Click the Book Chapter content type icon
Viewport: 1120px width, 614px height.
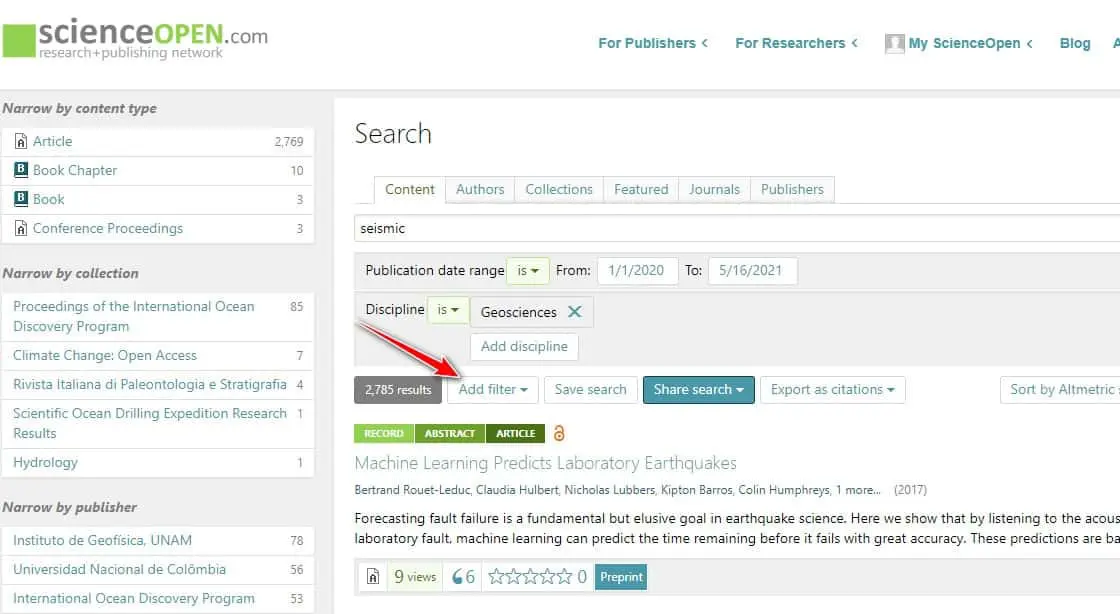(x=20, y=170)
